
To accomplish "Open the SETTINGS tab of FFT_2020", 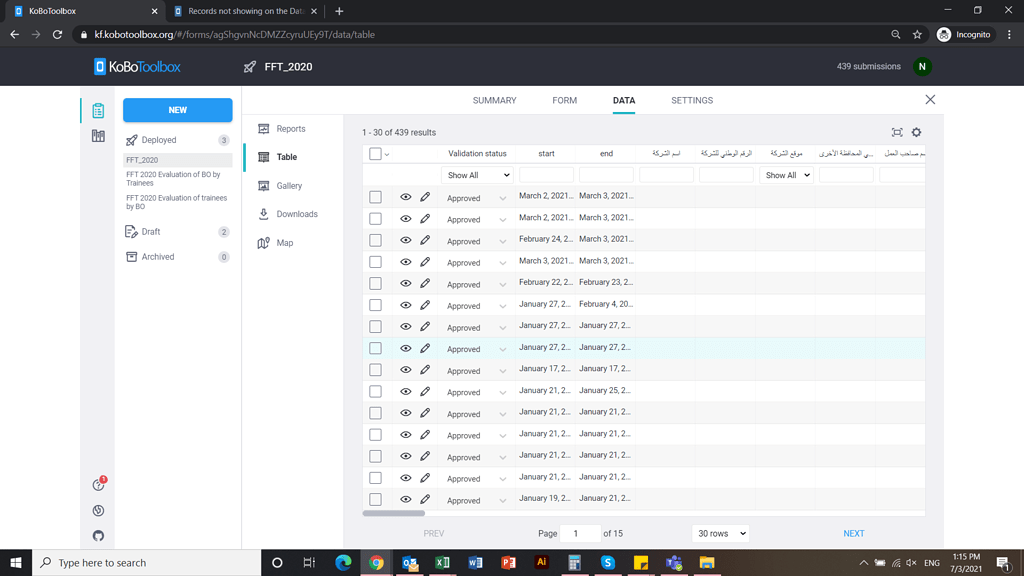I will [692, 100].
